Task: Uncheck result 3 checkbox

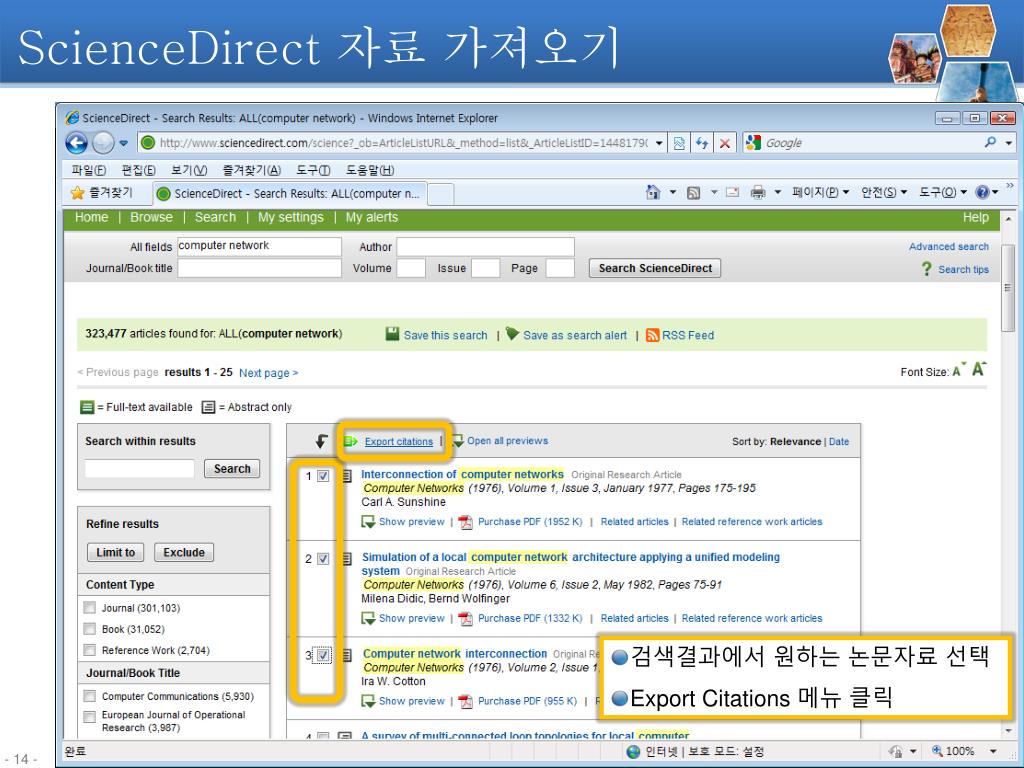Action: (x=323, y=654)
